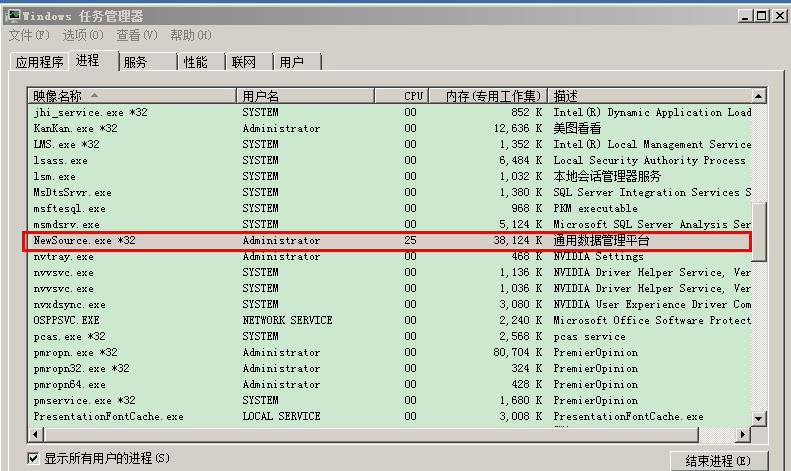791x471 pixels.
Task: Select the lsm.exe process row
Action: click(389, 176)
